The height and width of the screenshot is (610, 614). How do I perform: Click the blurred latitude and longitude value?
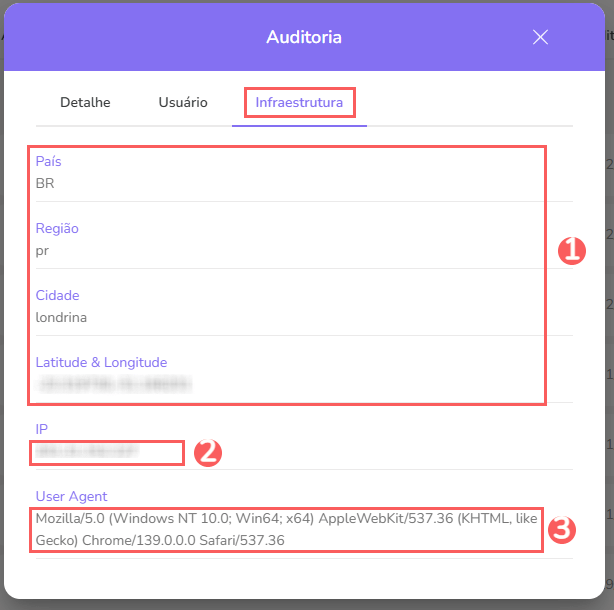tap(113, 384)
